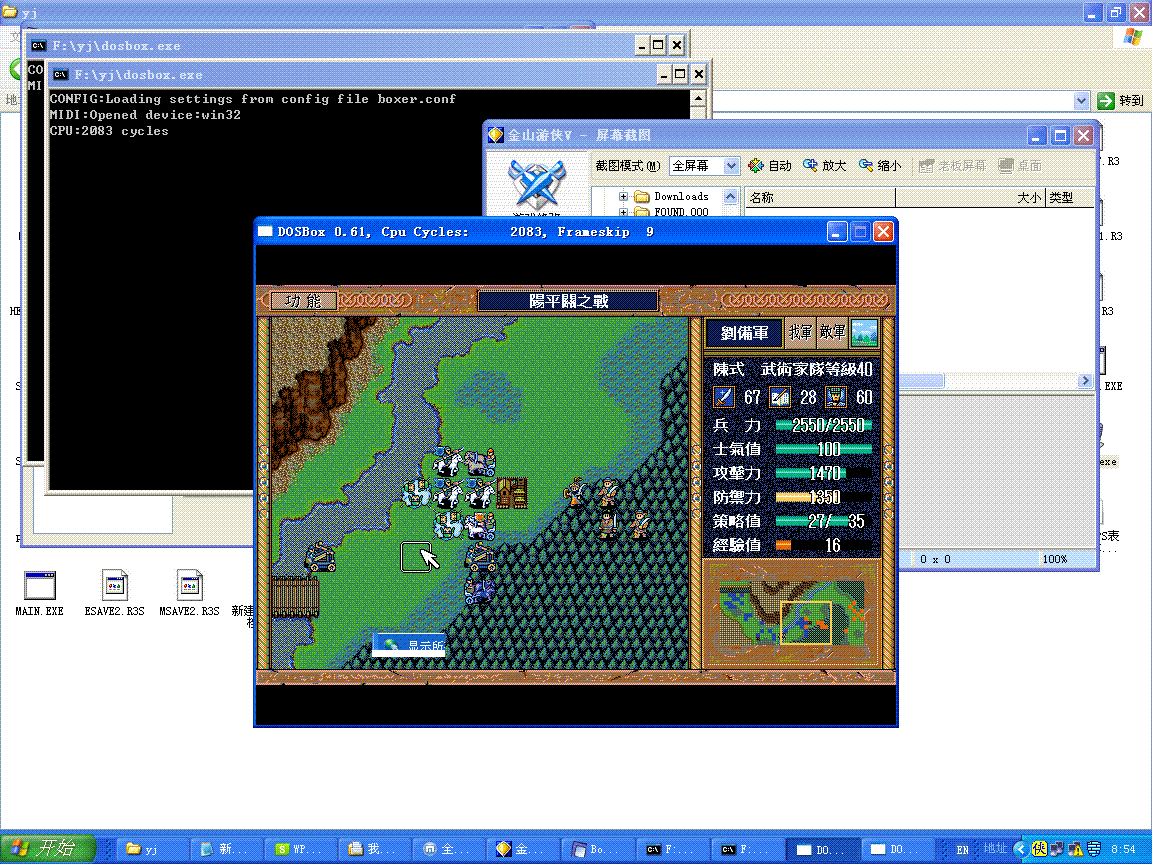Expand the FOUND.000 folder tree node
The width and height of the screenshot is (1152, 864).
pos(623,212)
